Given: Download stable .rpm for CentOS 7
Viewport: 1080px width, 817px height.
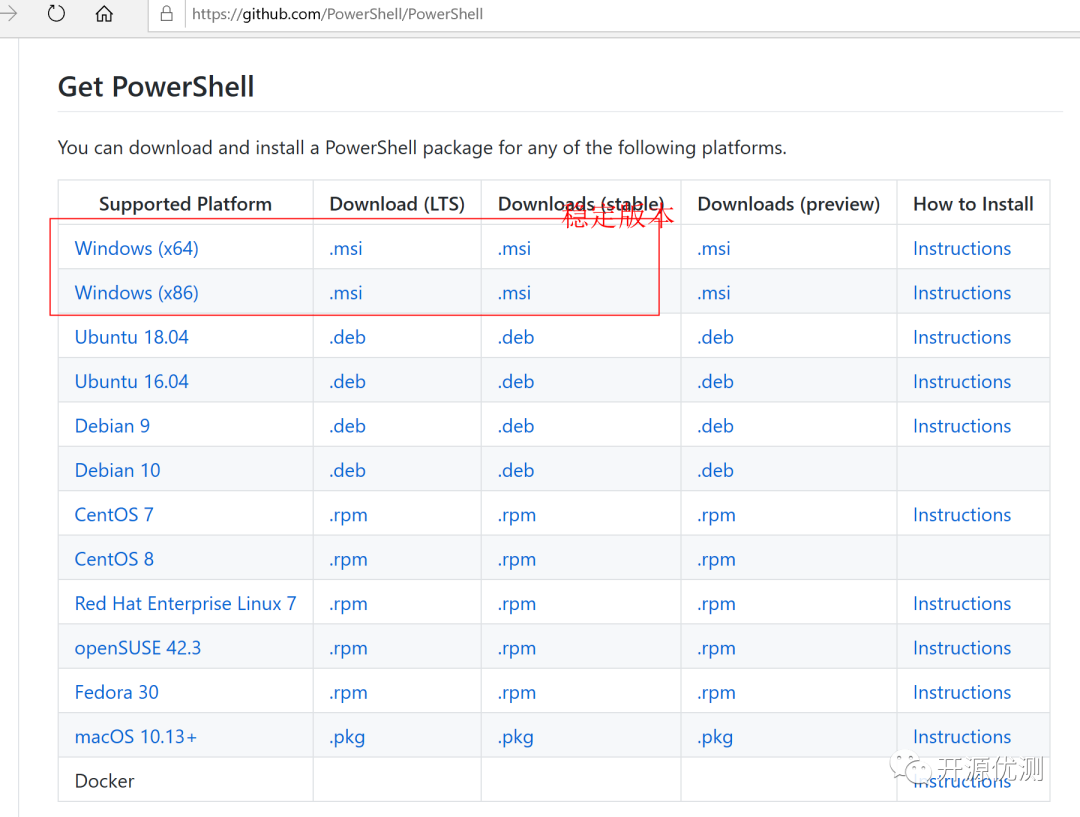Looking at the screenshot, I should [x=517, y=516].
